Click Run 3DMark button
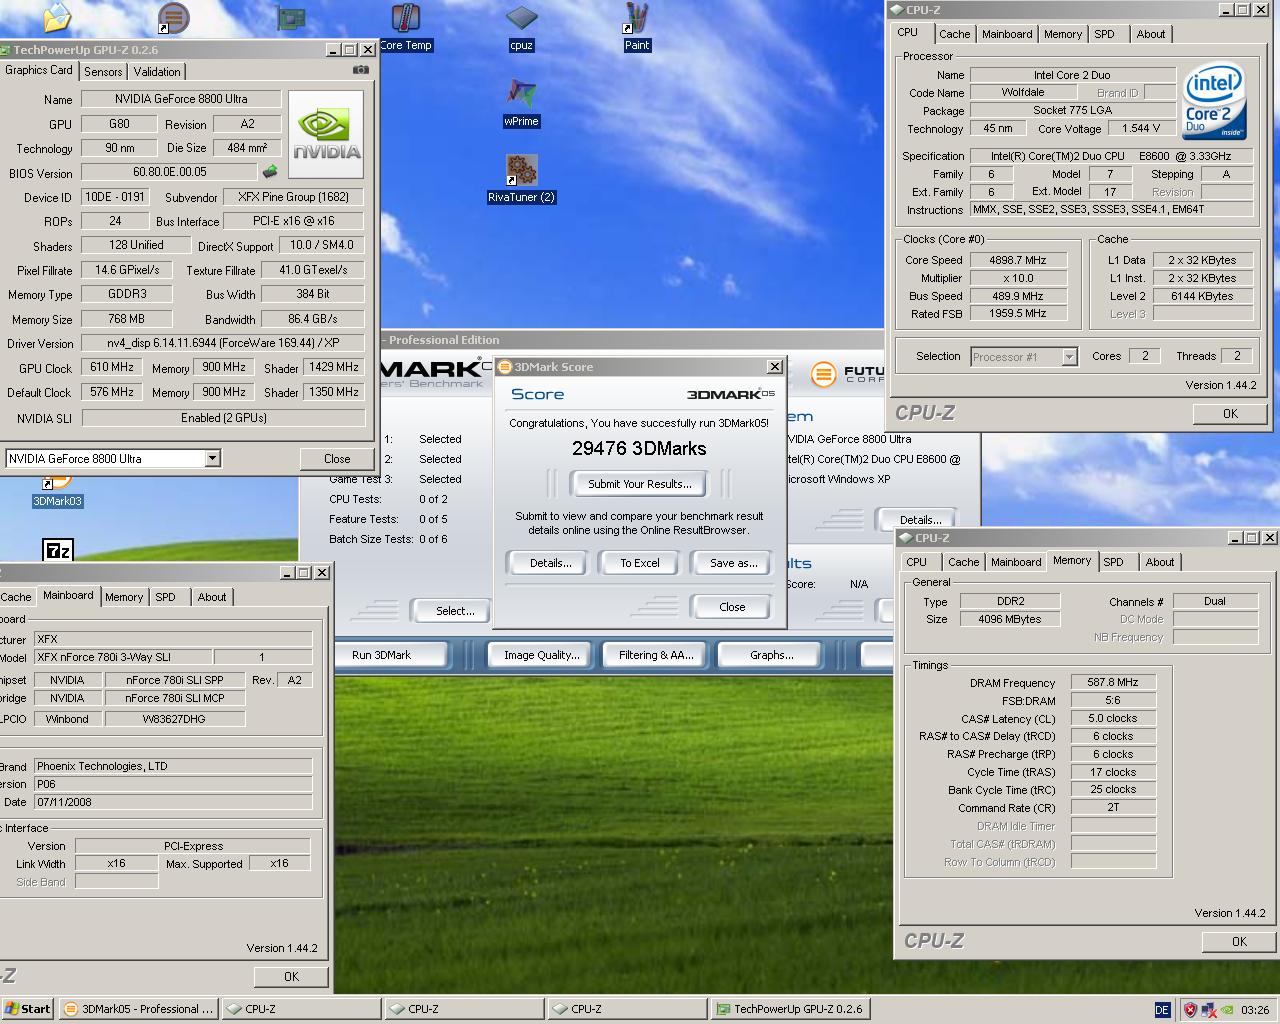The height and width of the screenshot is (1024, 1280). 382,655
